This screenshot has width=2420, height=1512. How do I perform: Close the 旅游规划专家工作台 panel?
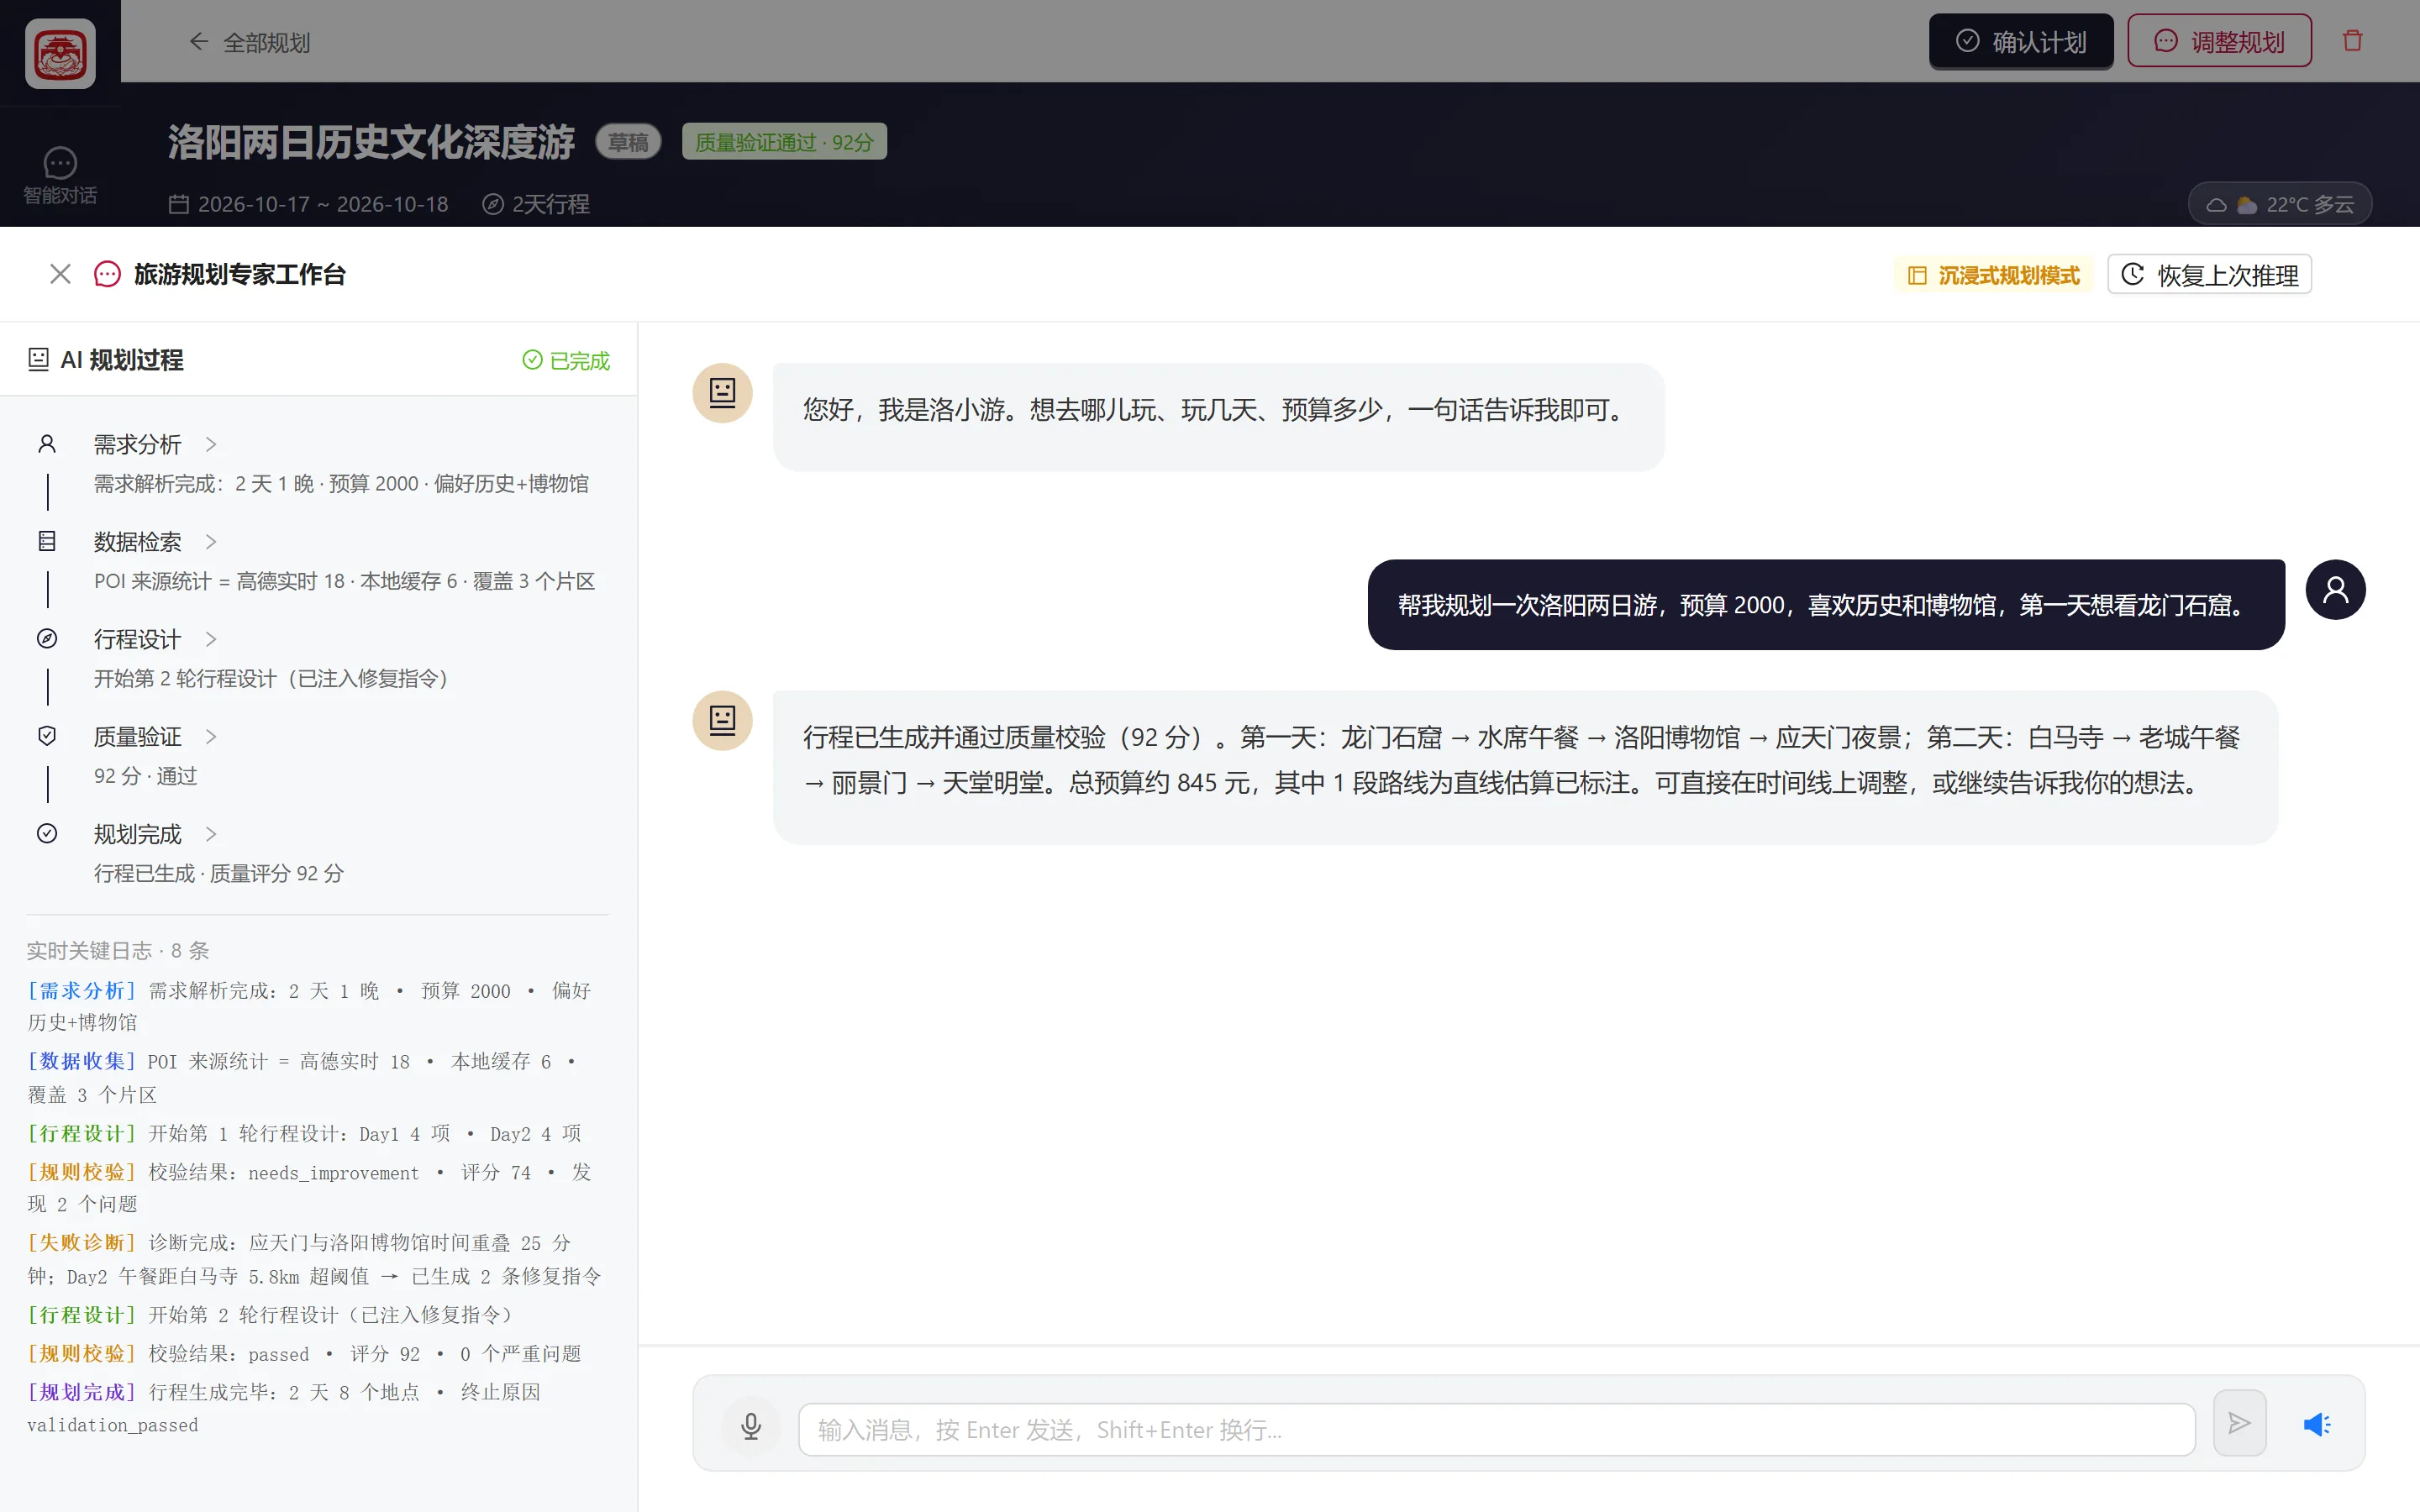coord(60,274)
